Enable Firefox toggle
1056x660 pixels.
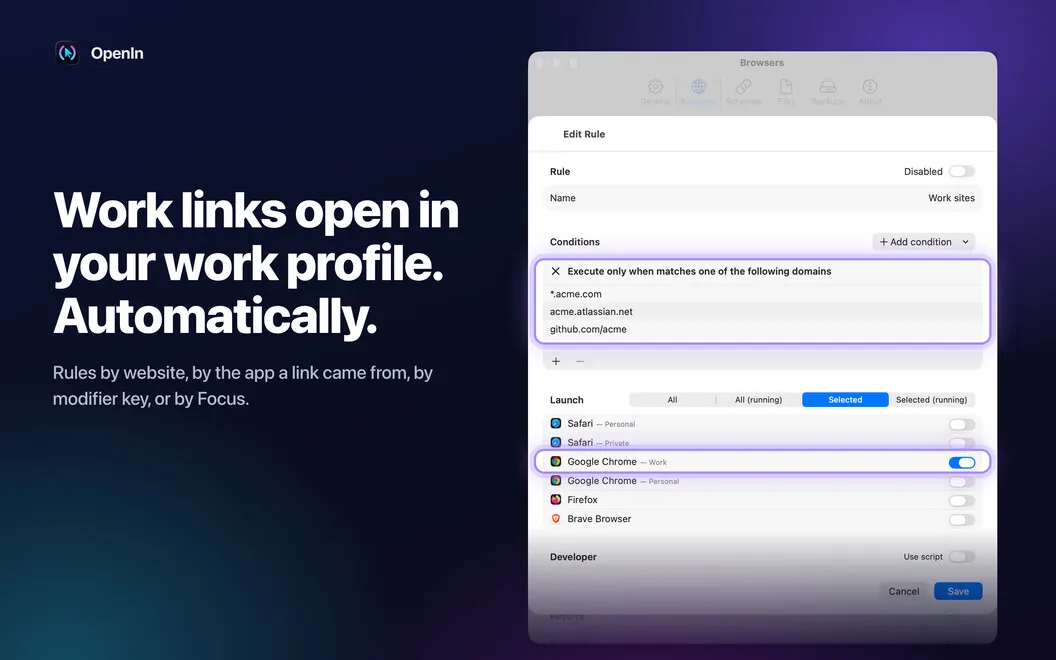(x=962, y=500)
